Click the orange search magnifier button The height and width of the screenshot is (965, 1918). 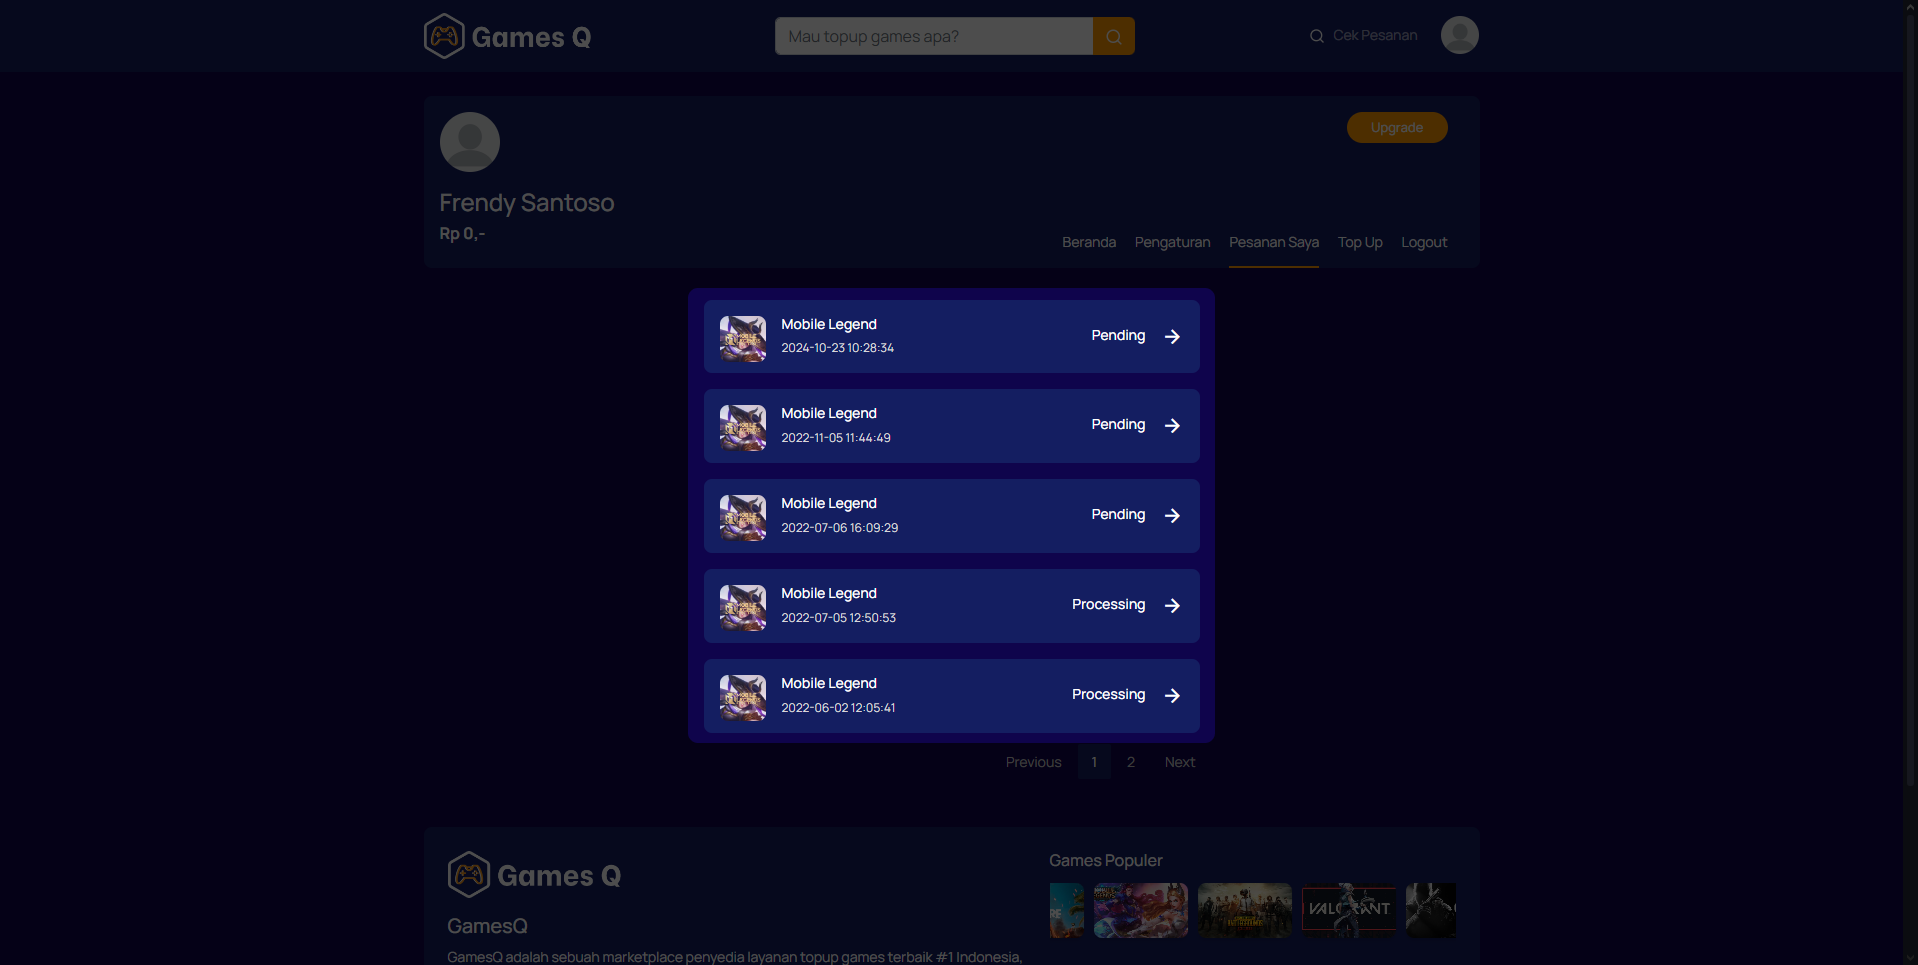click(x=1113, y=36)
